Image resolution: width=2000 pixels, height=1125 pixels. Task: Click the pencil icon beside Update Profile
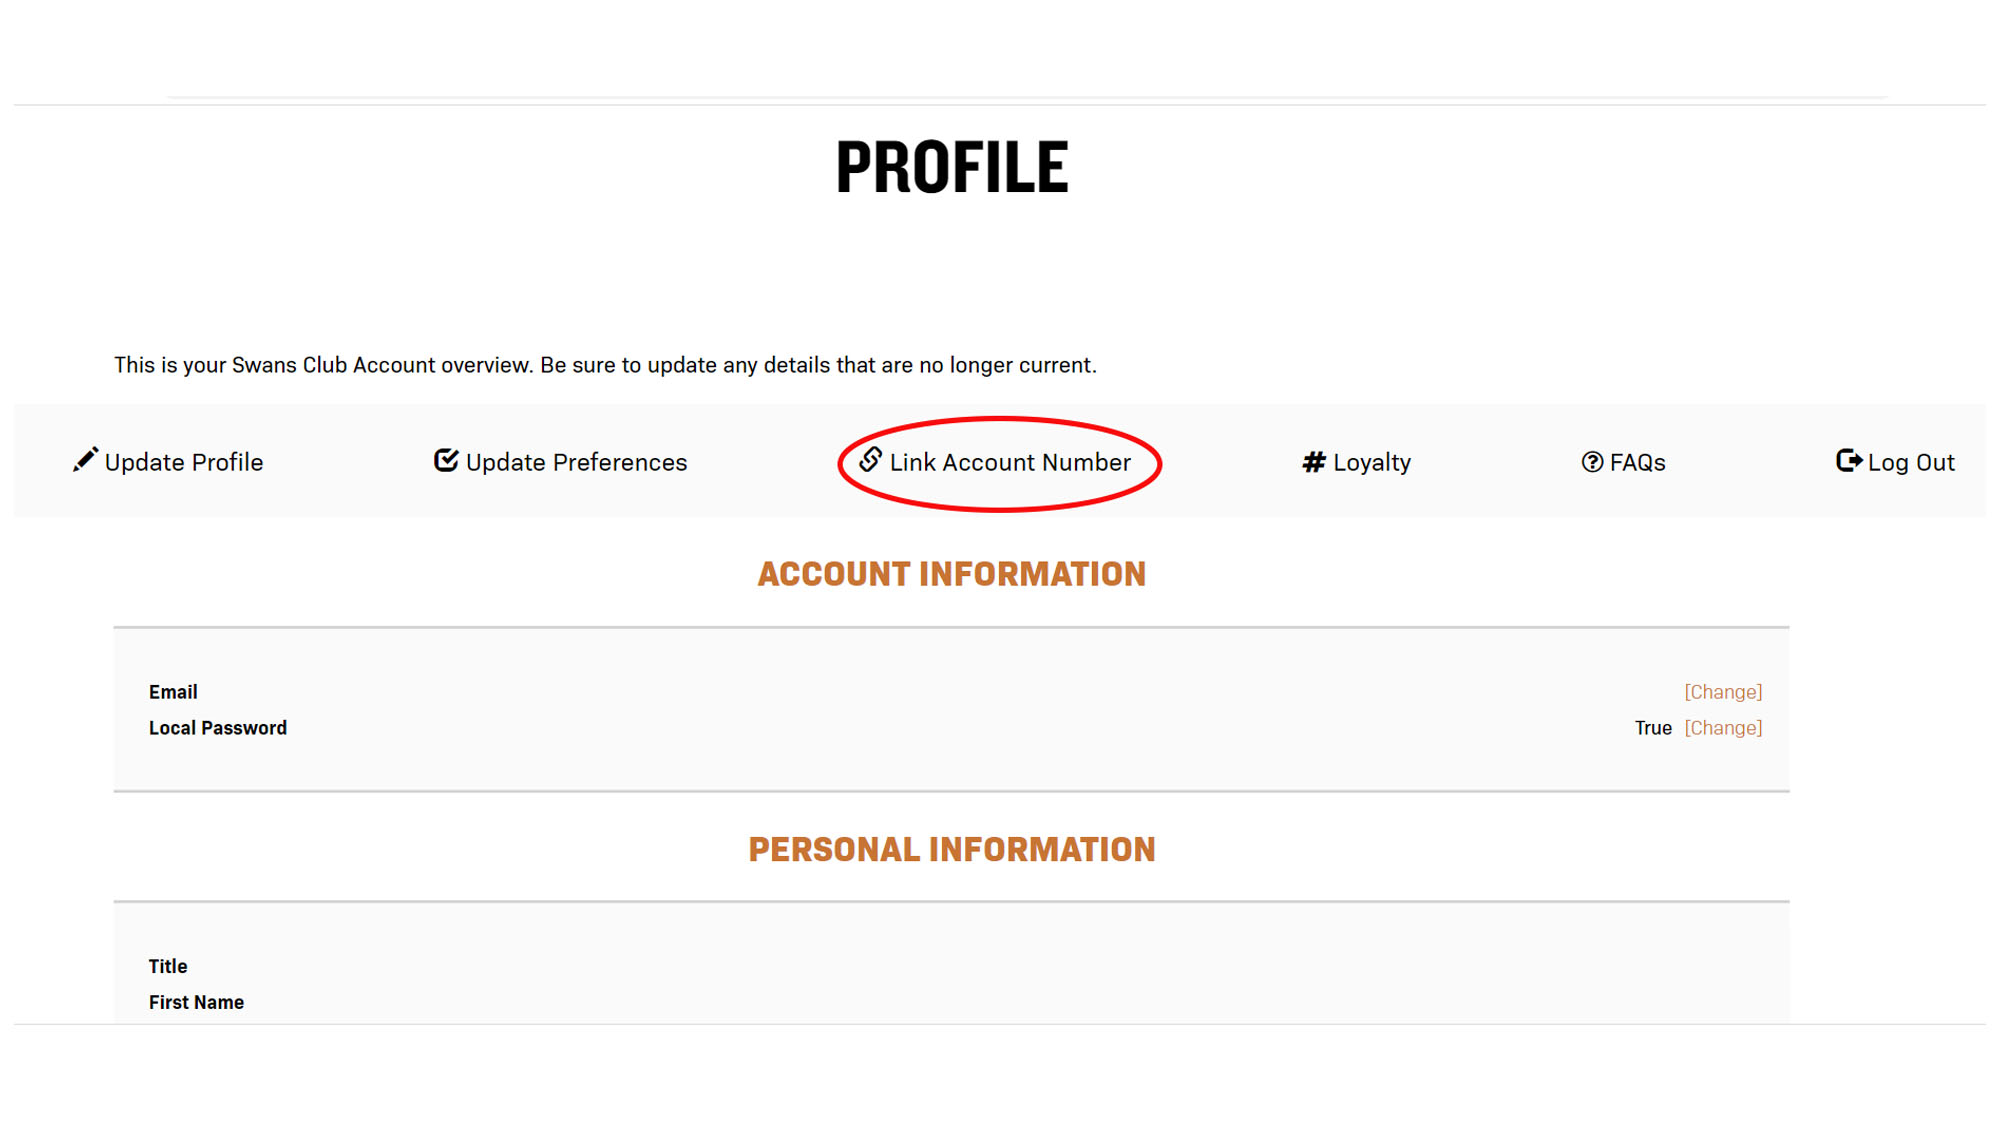pyautogui.click(x=86, y=460)
